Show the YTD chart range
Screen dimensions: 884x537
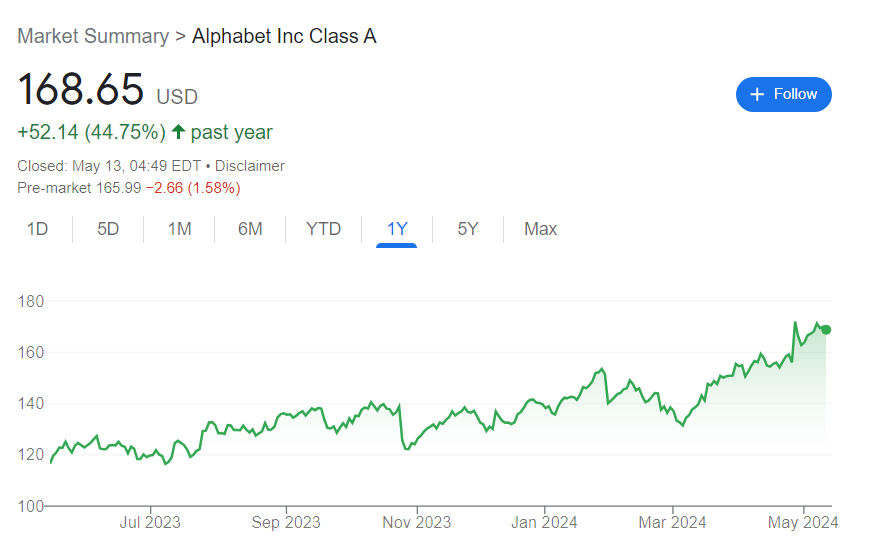[x=324, y=229]
